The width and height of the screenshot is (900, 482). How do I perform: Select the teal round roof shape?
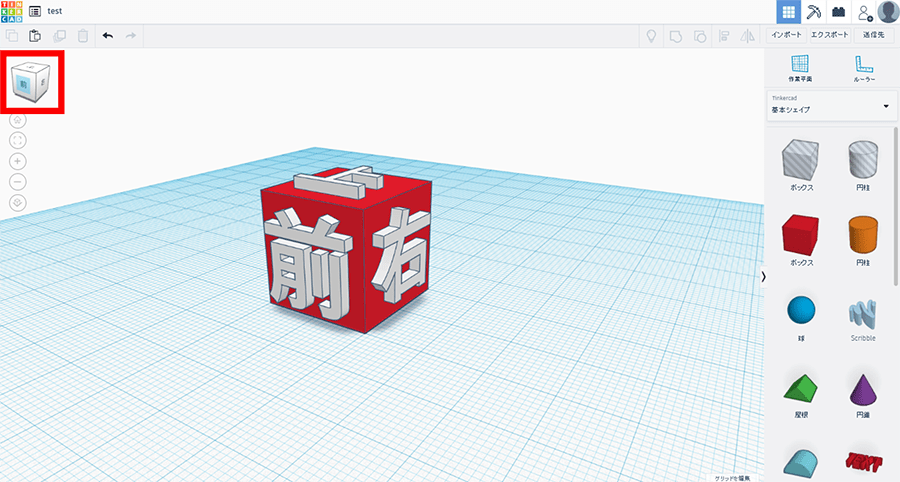pyautogui.click(x=801, y=464)
